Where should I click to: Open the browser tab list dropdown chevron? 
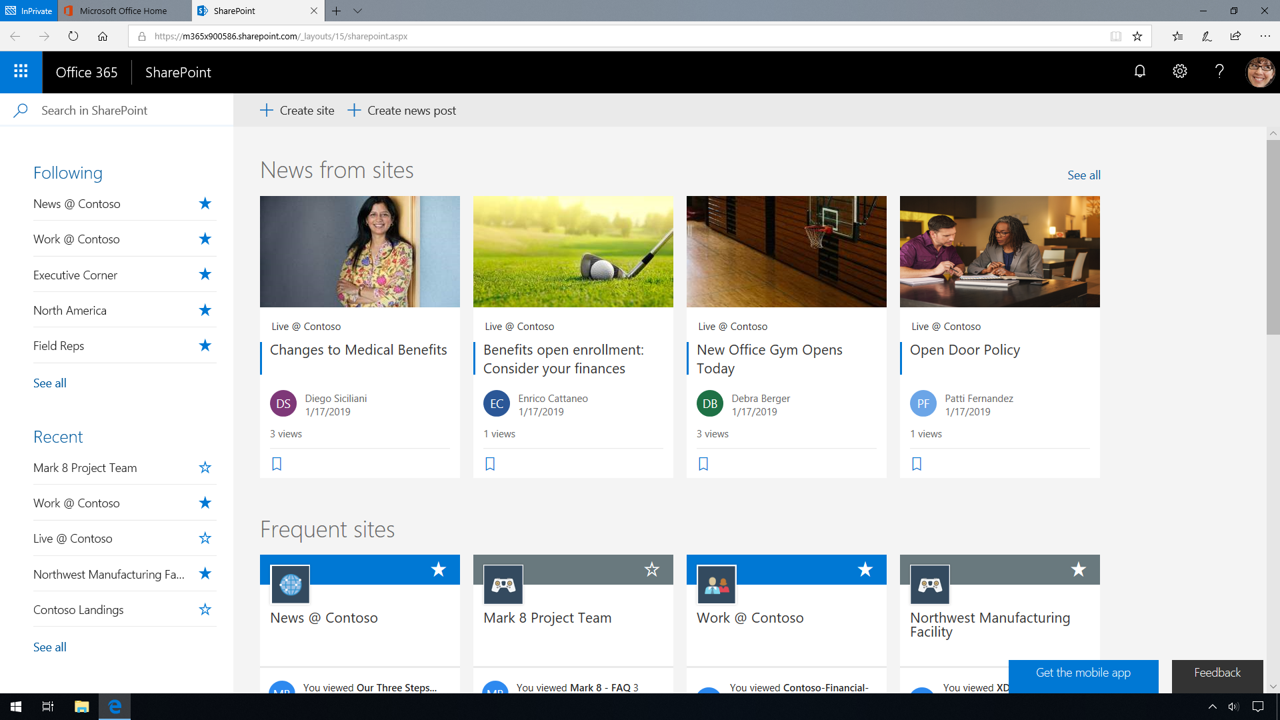click(x=357, y=11)
